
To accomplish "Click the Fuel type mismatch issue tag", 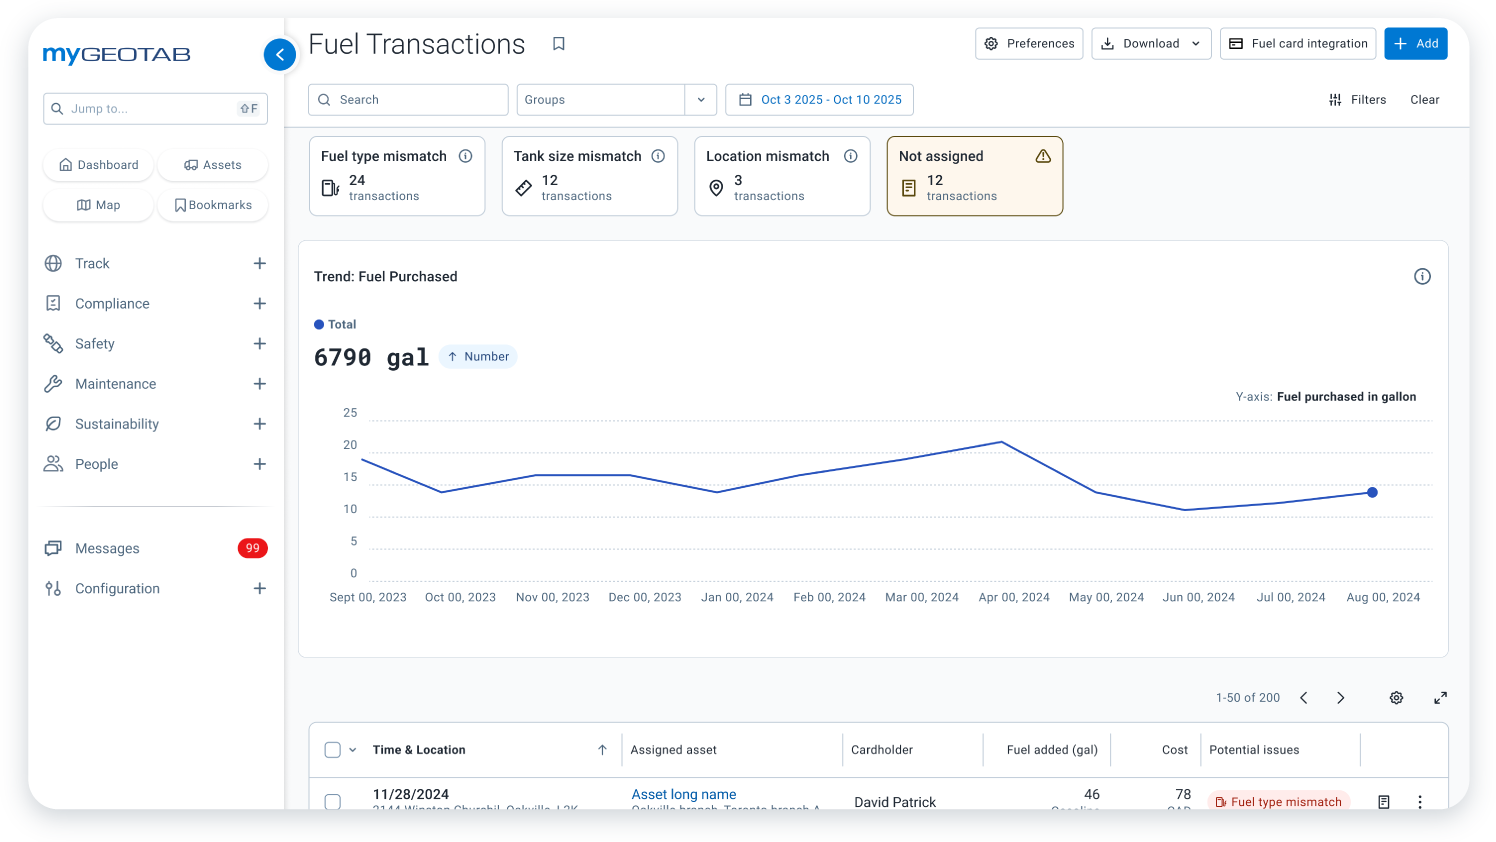I will tap(1279, 802).
